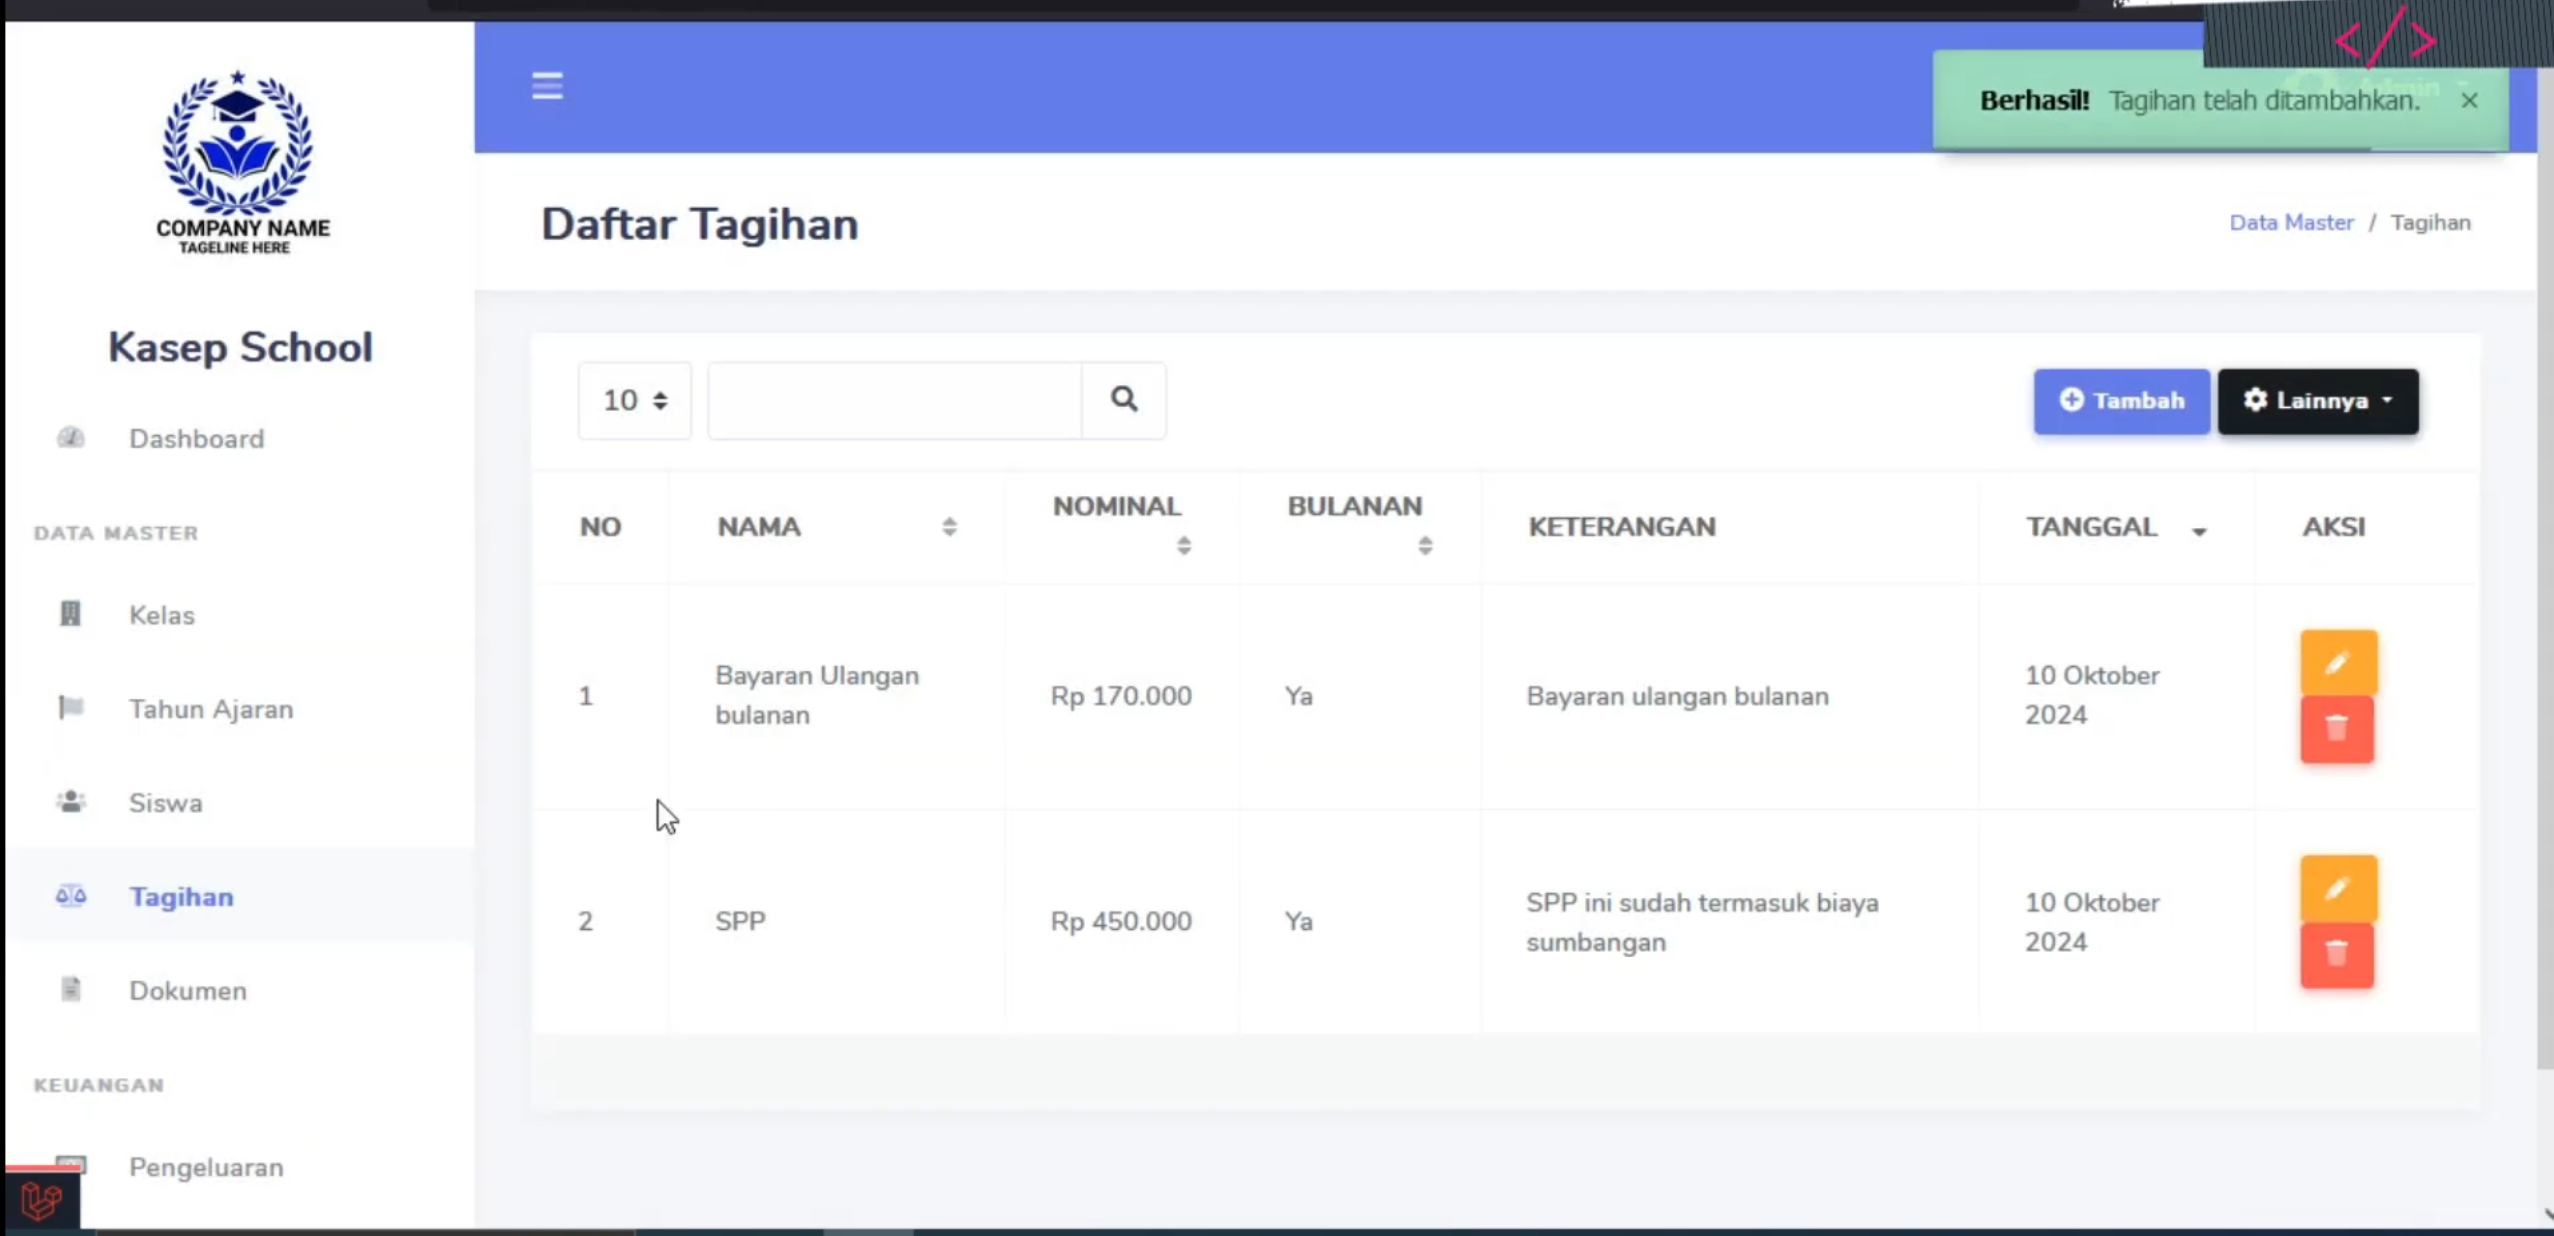Click the search magnifier button
2554x1236 pixels.
pyautogui.click(x=1124, y=400)
